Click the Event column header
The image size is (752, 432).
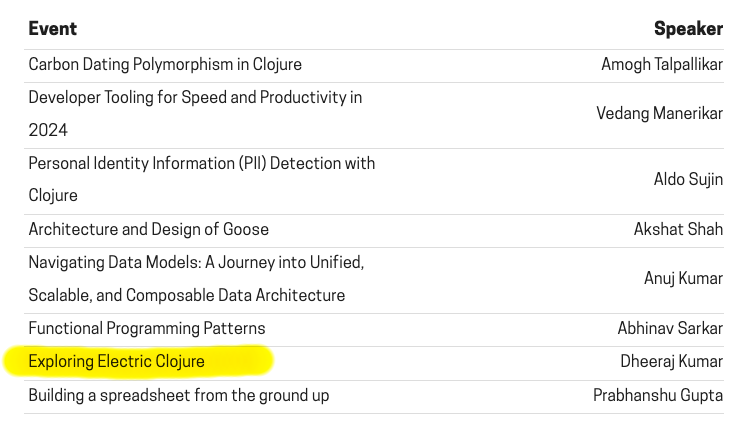[x=53, y=29]
